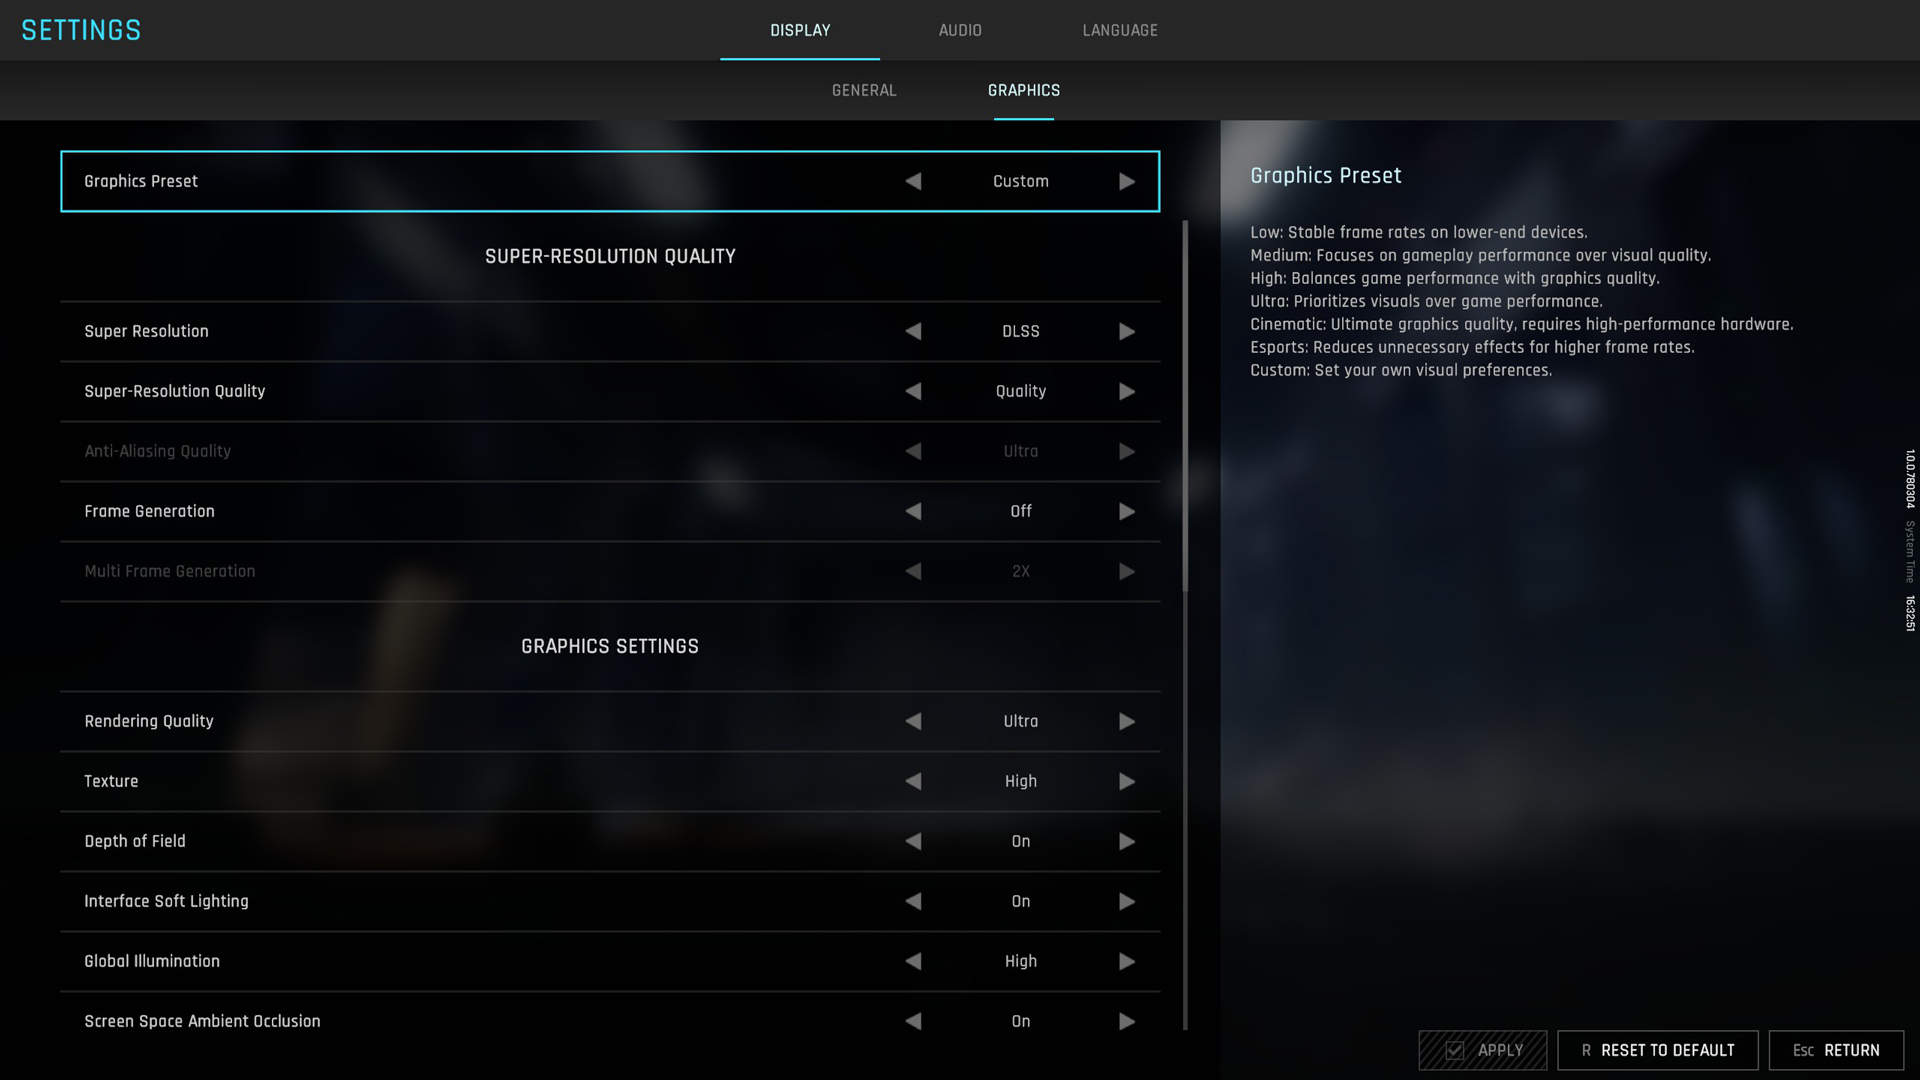Click Reset to Default button
Image resolution: width=1920 pixels, height=1080 pixels.
click(x=1657, y=1050)
